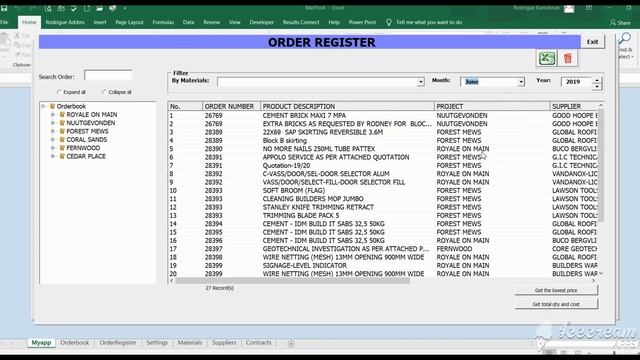
Task: Switch to the Orderbook sheet tab
Action: click(x=75, y=343)
